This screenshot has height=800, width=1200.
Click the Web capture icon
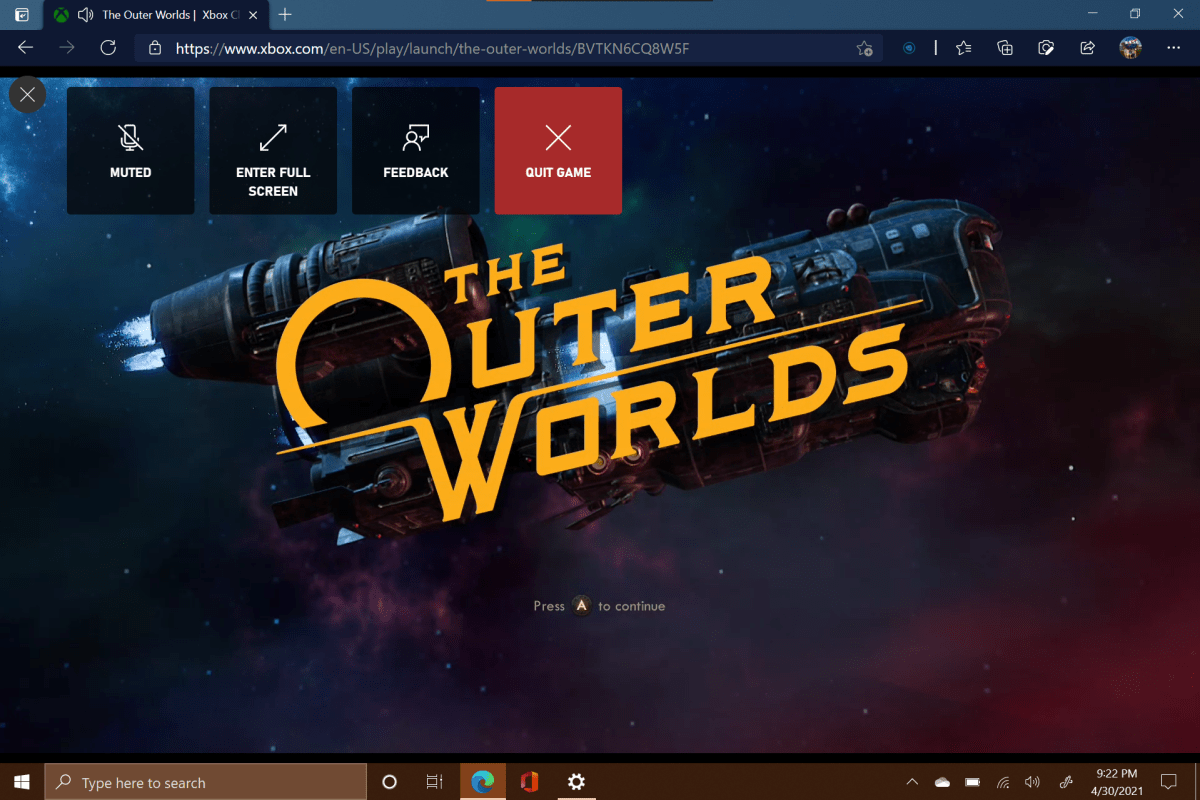click(1046, 48)
